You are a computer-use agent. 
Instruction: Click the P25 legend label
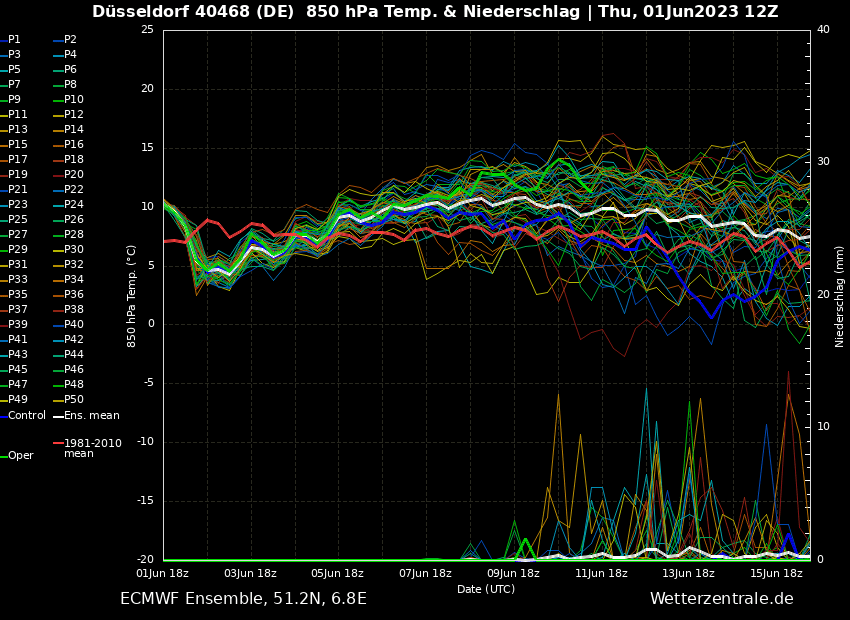pyautogui.click(x=18, y=220)
